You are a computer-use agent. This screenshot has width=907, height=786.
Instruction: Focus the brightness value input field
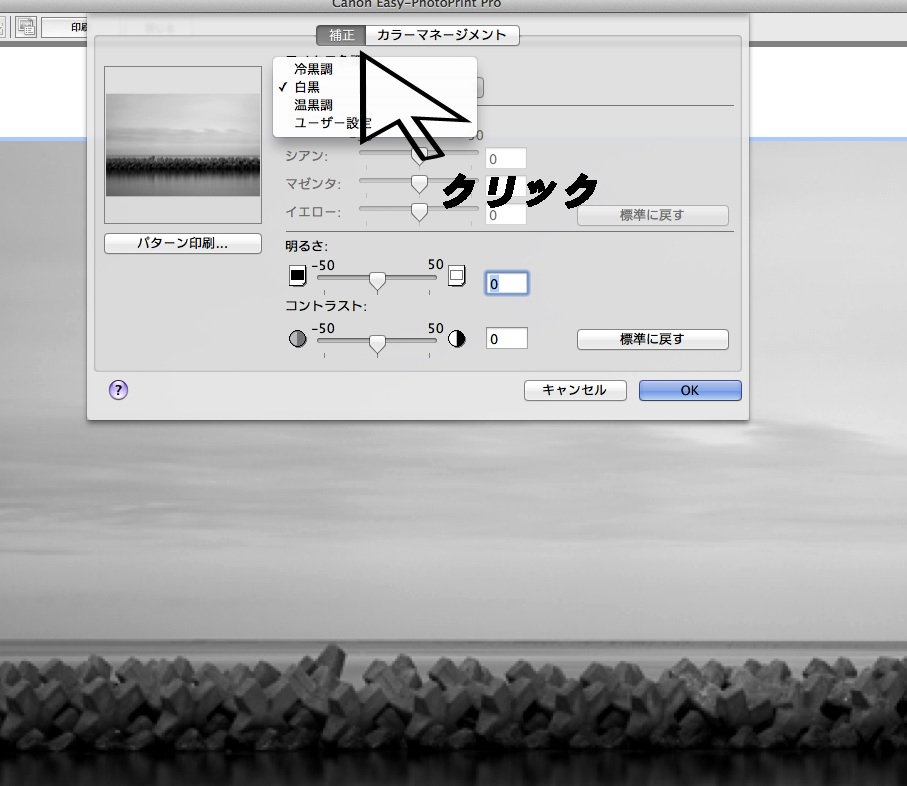(x=507, y=284)
